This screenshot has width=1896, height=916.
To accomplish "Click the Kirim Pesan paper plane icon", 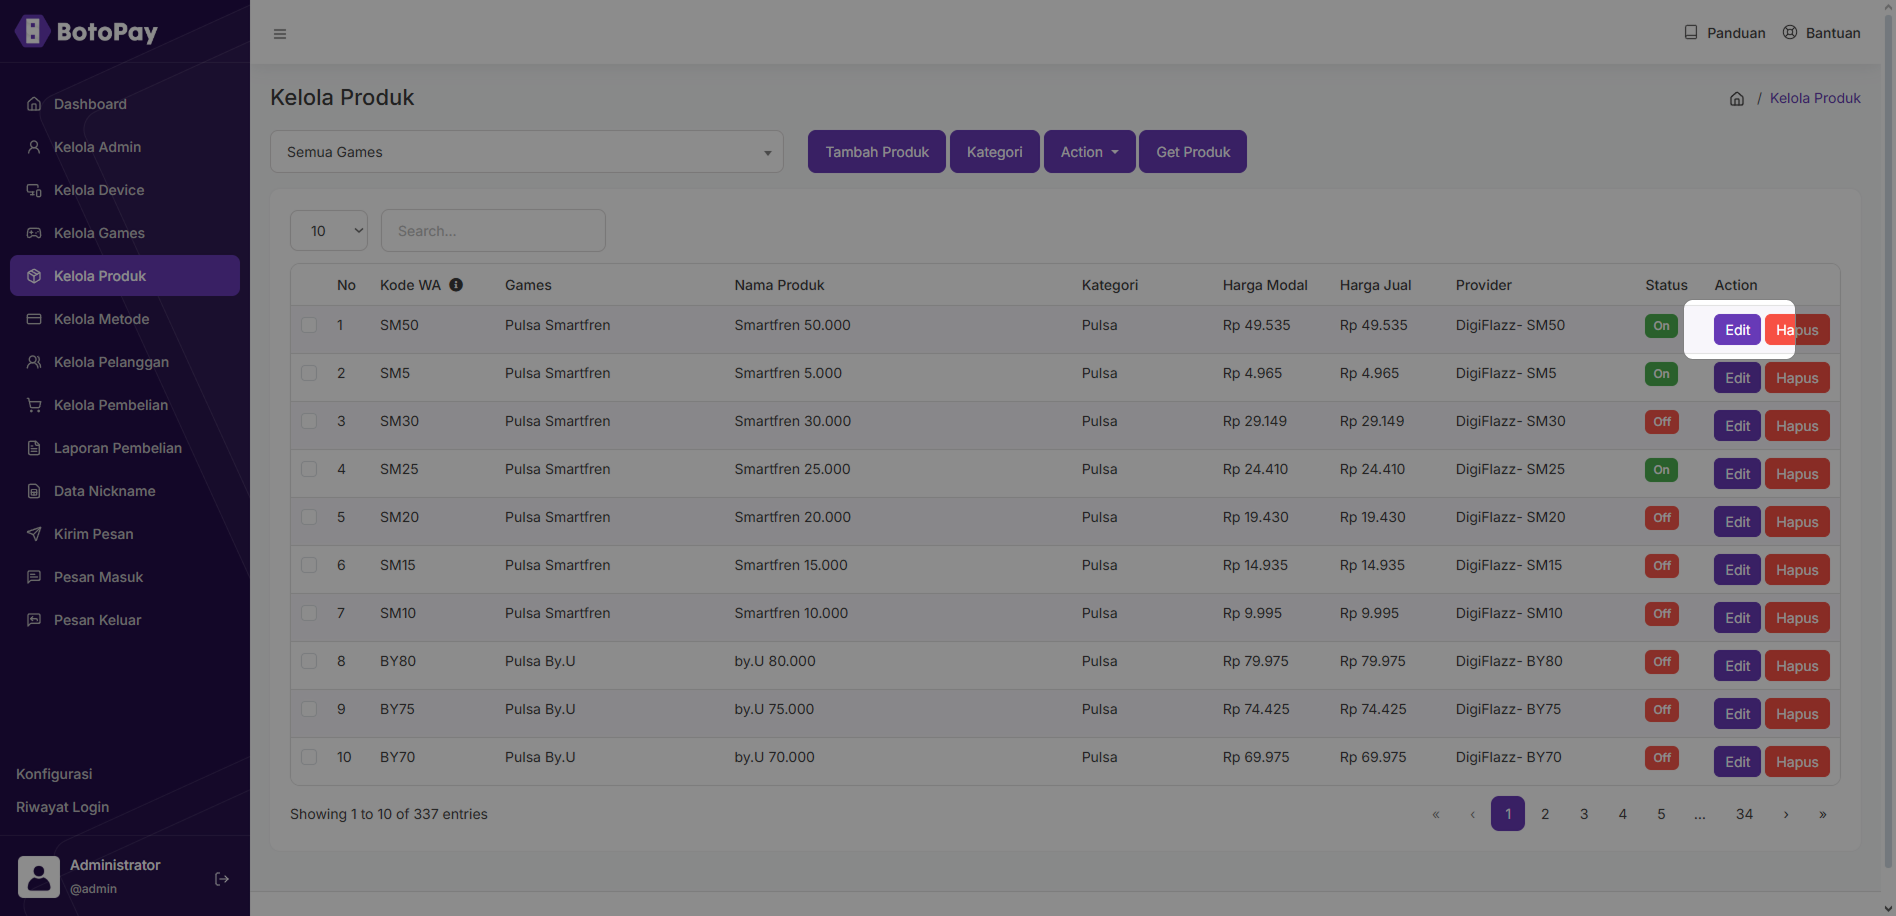I will tap(34, 534).
